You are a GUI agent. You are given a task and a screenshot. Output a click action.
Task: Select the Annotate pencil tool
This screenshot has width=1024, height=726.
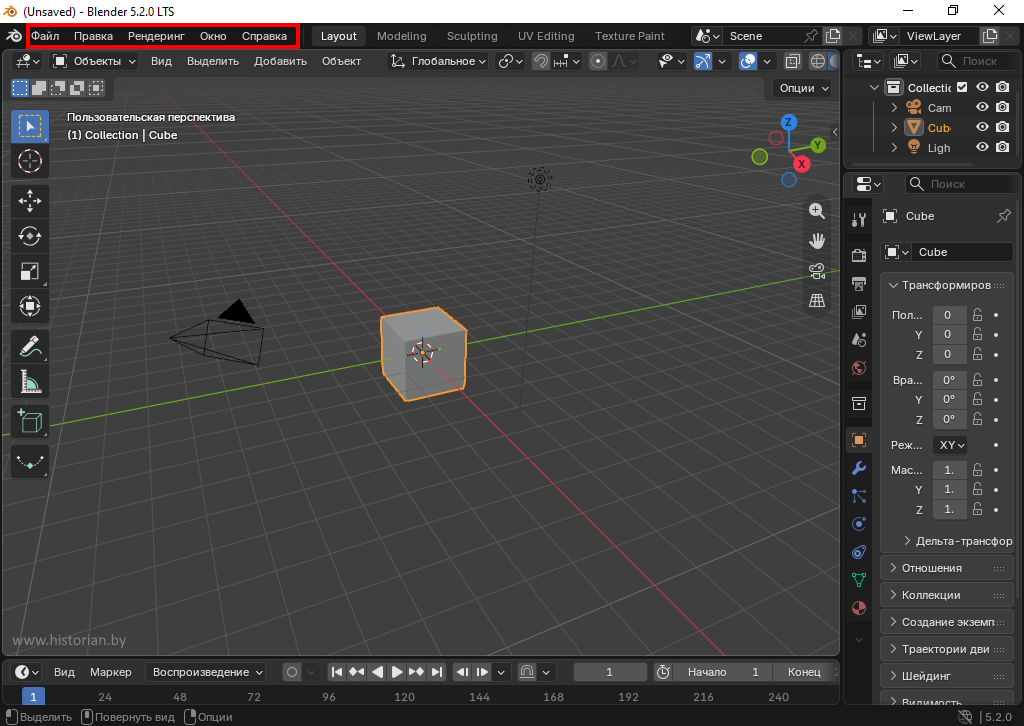pyautogui.click(x=30, y=346)
